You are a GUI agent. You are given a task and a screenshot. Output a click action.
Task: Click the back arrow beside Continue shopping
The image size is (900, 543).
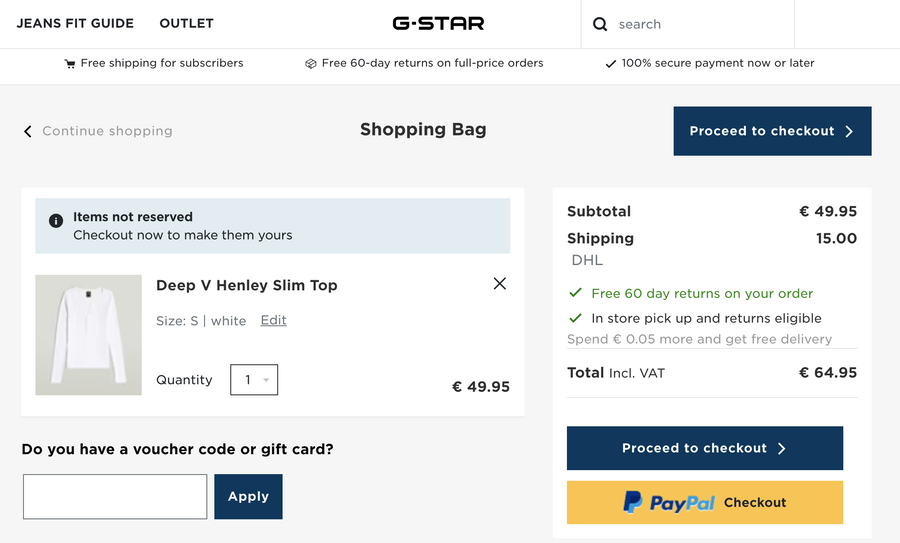(x=28, y=131)
